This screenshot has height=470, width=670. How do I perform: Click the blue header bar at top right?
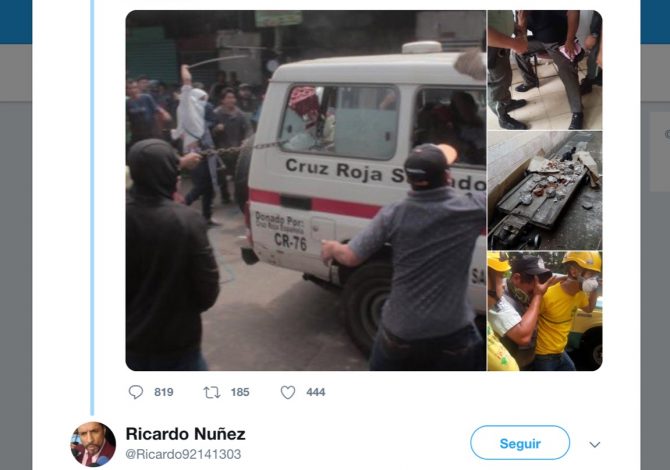pyautogui.click(x=655, y=22)
